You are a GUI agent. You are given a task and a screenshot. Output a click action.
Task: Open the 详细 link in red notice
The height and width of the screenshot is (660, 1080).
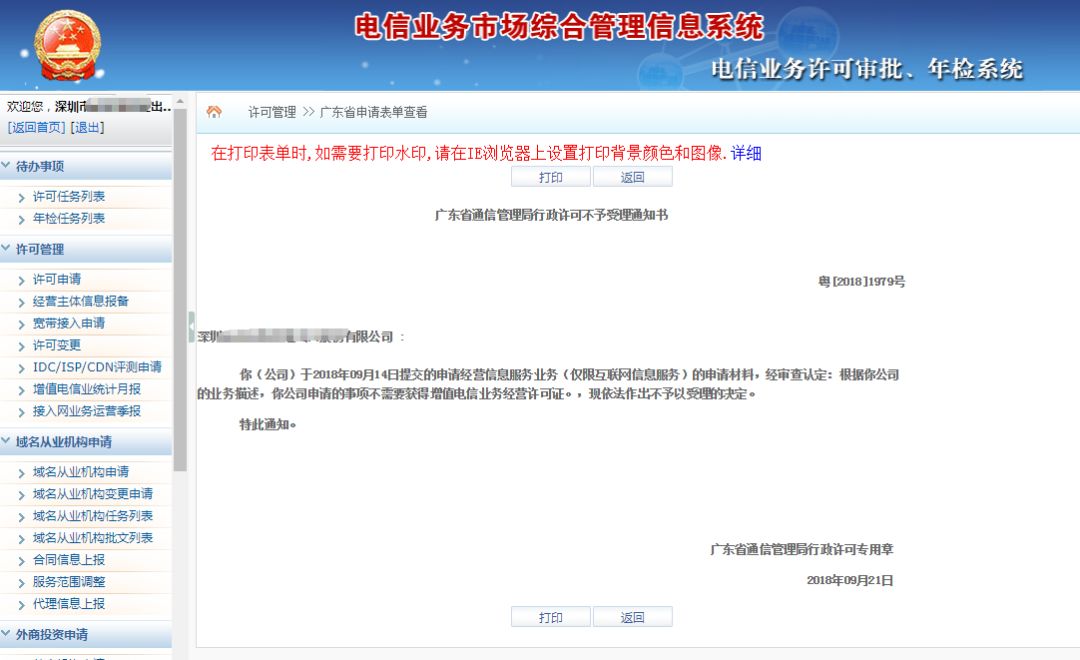tap(746, 153)
